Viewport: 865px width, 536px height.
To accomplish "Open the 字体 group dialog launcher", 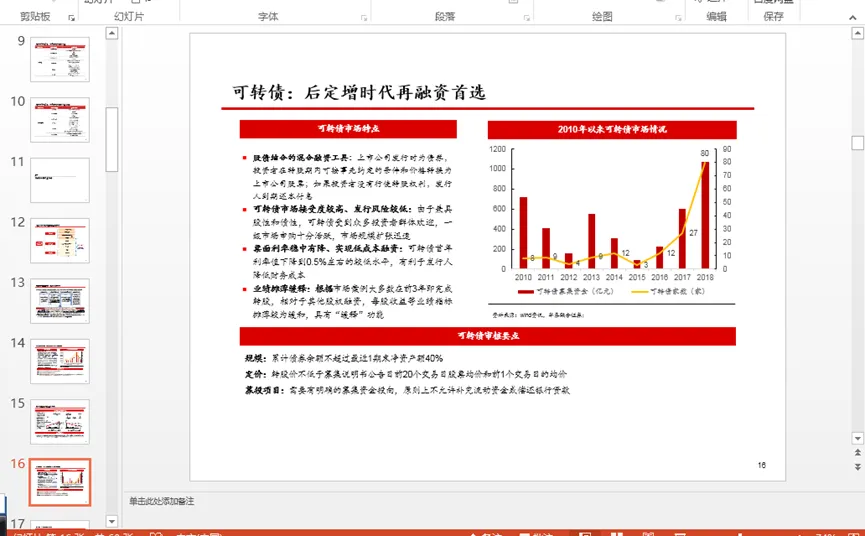I will tap(364, 18).
